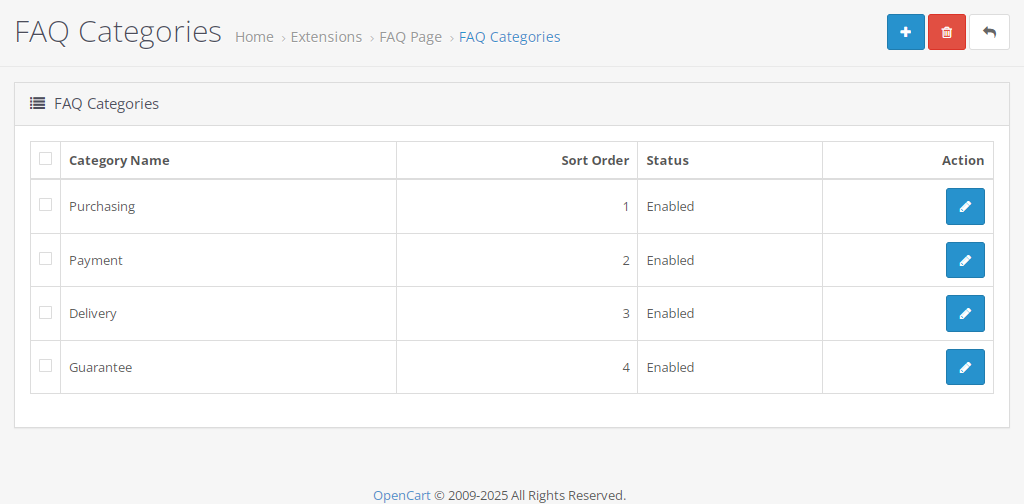
Task: Check the Payment row checkbox
Action: [x=45, y=259]
